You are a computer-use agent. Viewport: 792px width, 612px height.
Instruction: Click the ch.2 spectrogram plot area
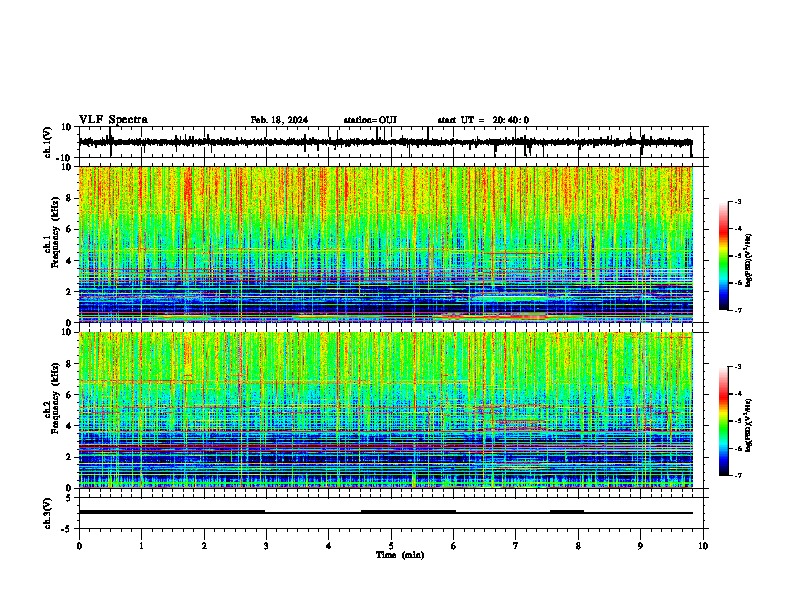coord(385,410)
